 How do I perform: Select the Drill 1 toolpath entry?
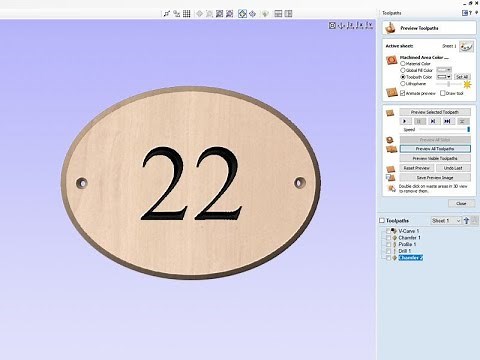[404, 251]
